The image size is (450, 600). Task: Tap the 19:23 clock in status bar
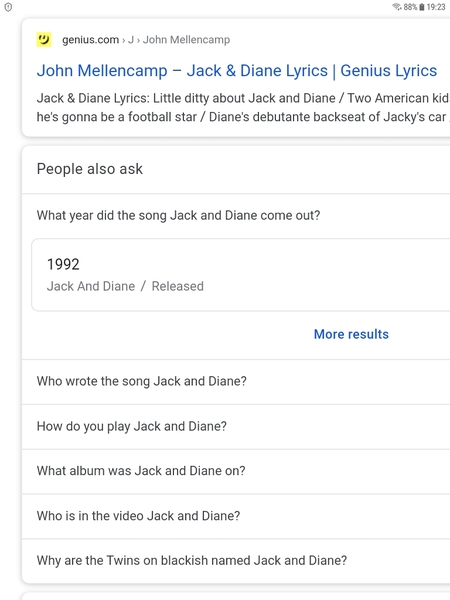(x=436, y=7)
